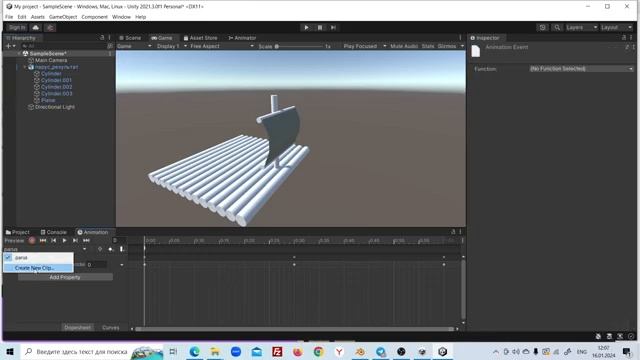
Task: Toggle Gizmos in Game view
Action: point(447,46)
